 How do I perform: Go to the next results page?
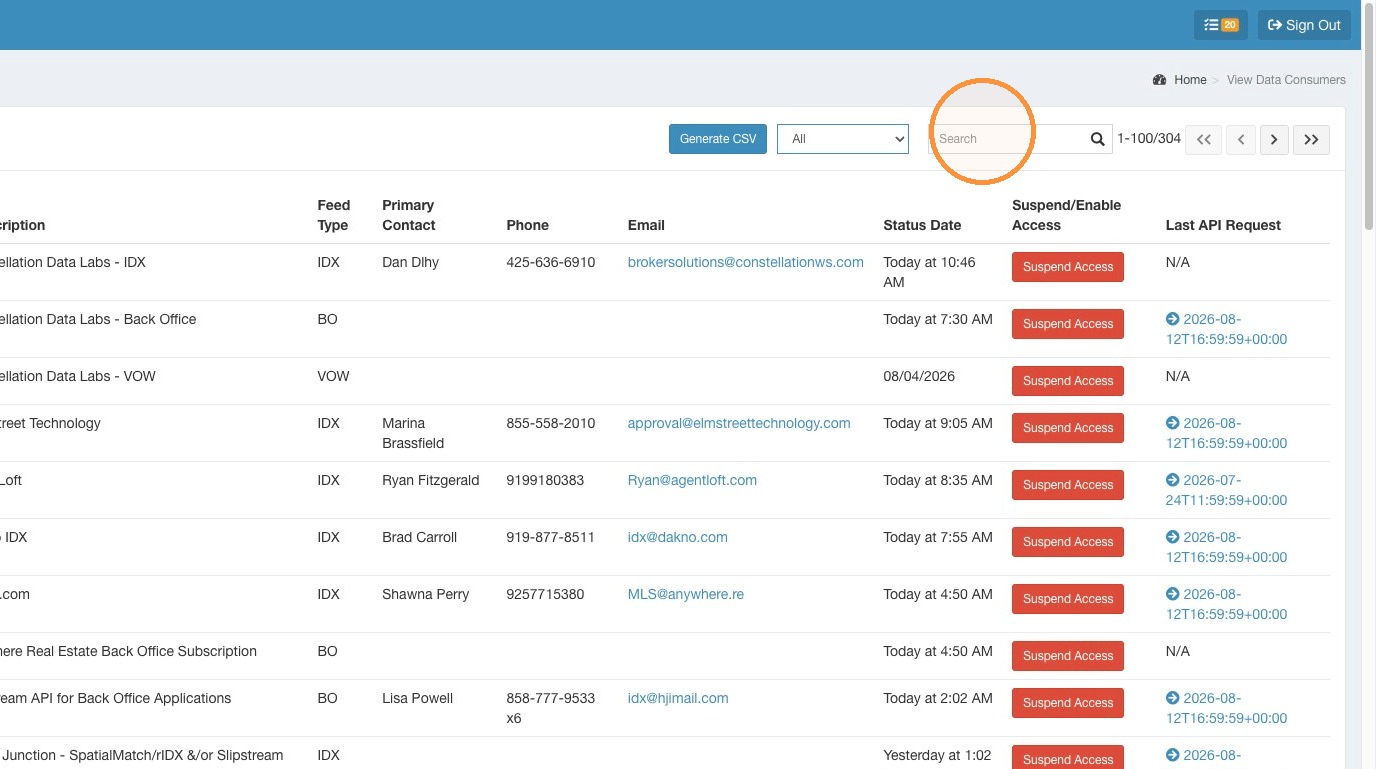(1274, 139)
